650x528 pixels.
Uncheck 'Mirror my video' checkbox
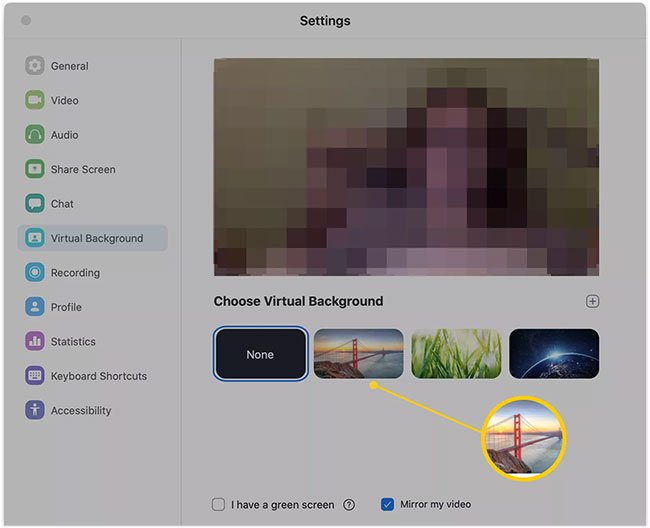[x=388, y=505]
